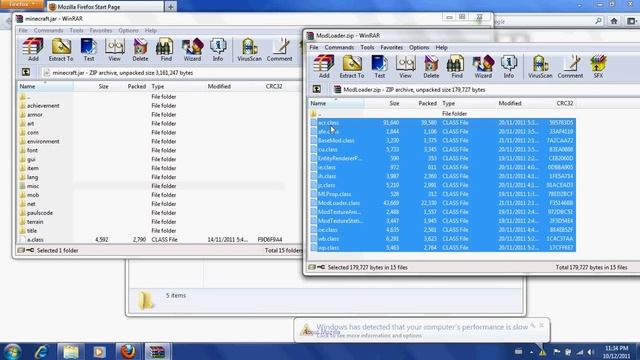This screenshot has width=640, height=360.
Task: Open Commands menu in ModLoader.zip window
Action: 339,47
